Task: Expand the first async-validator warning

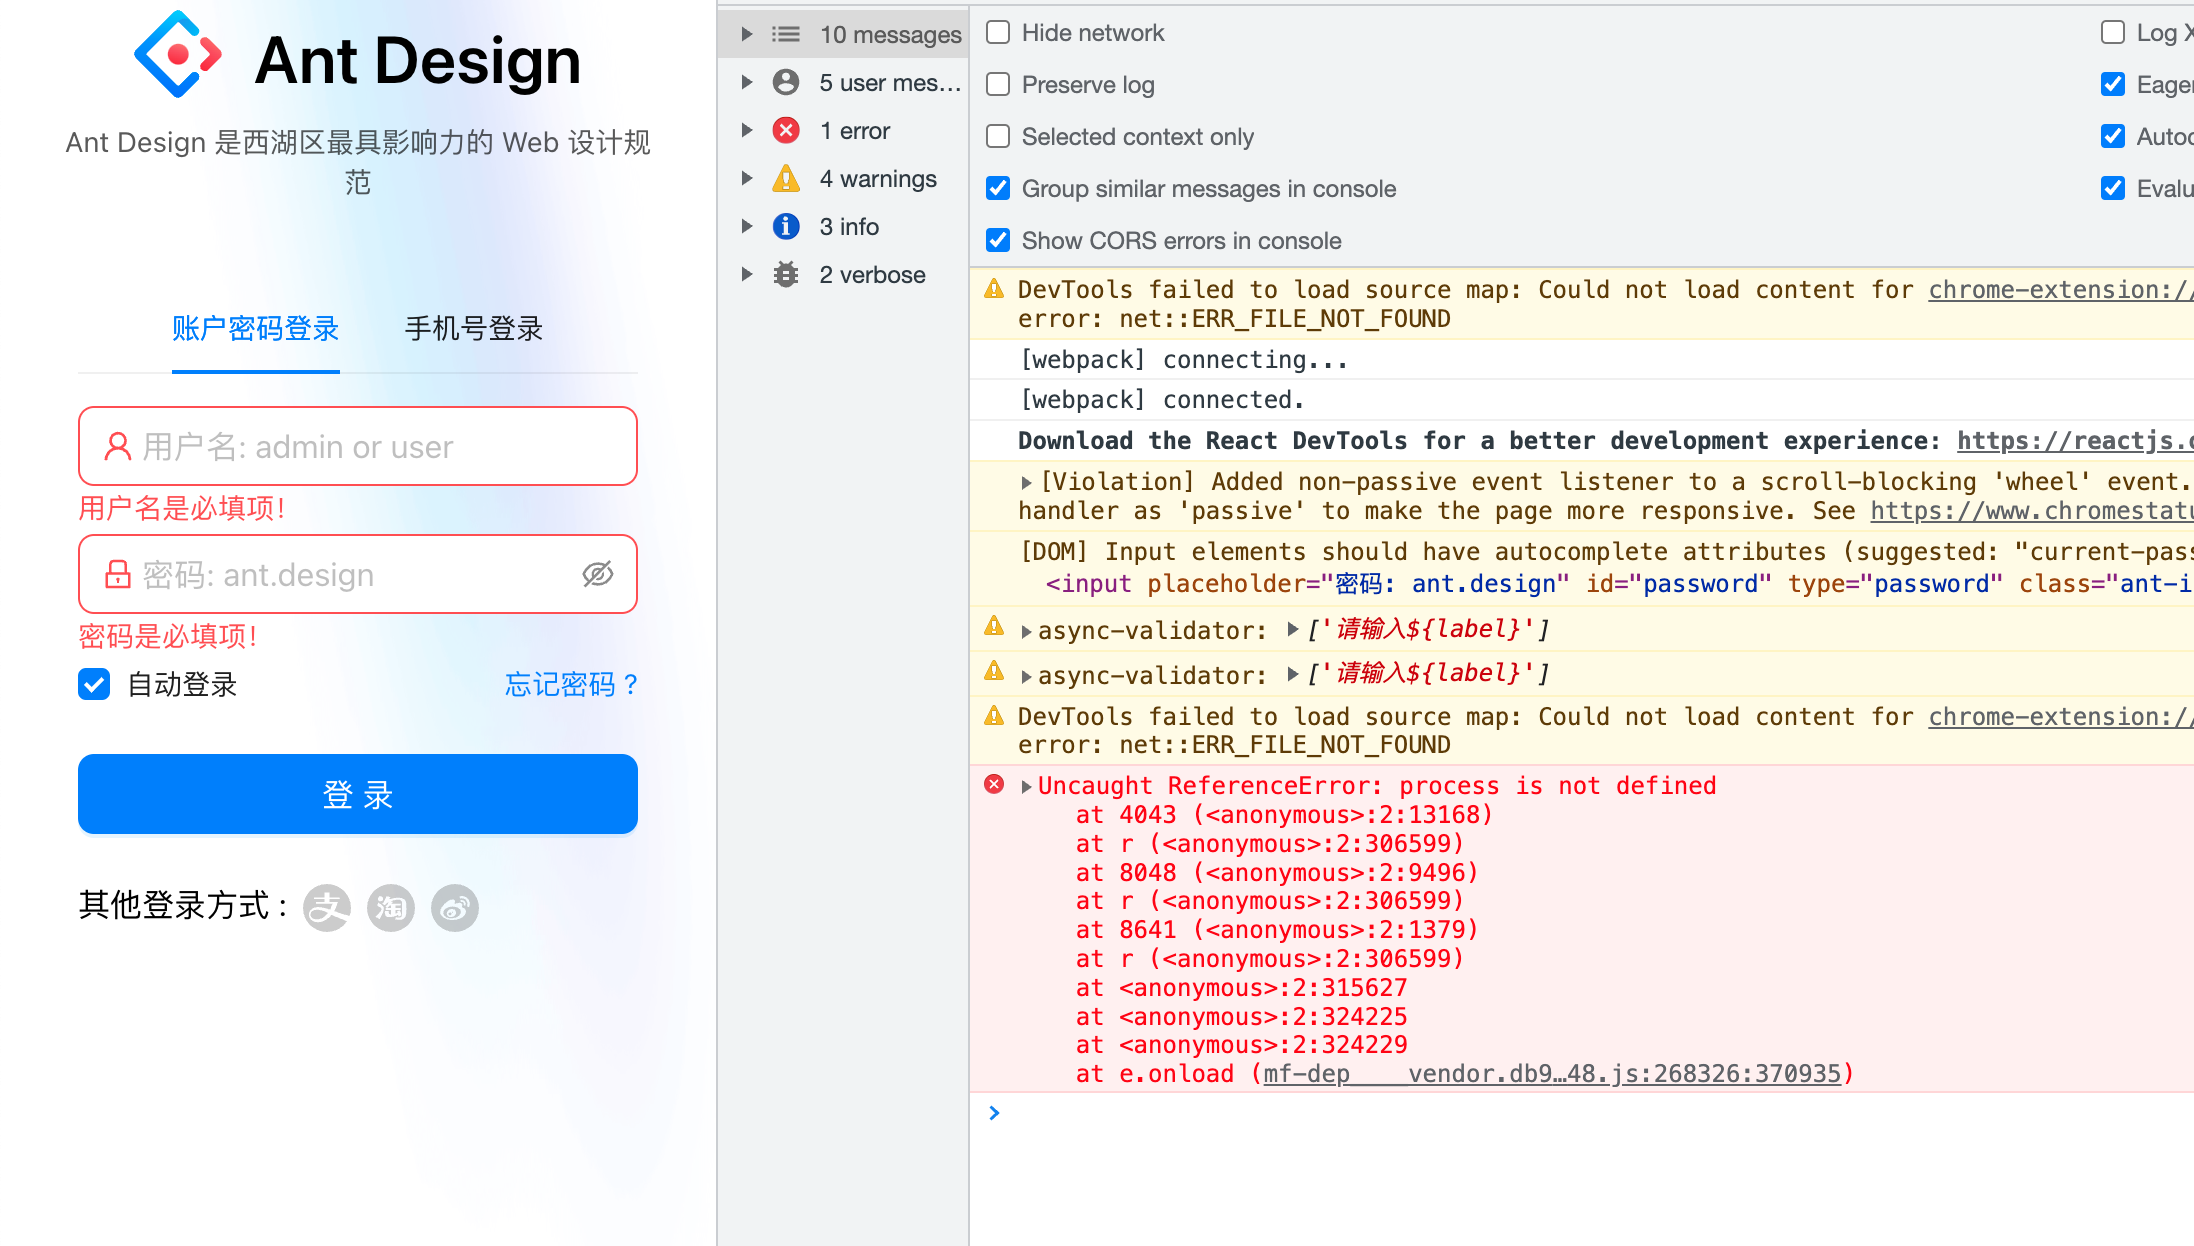Action: [1026, 631]
